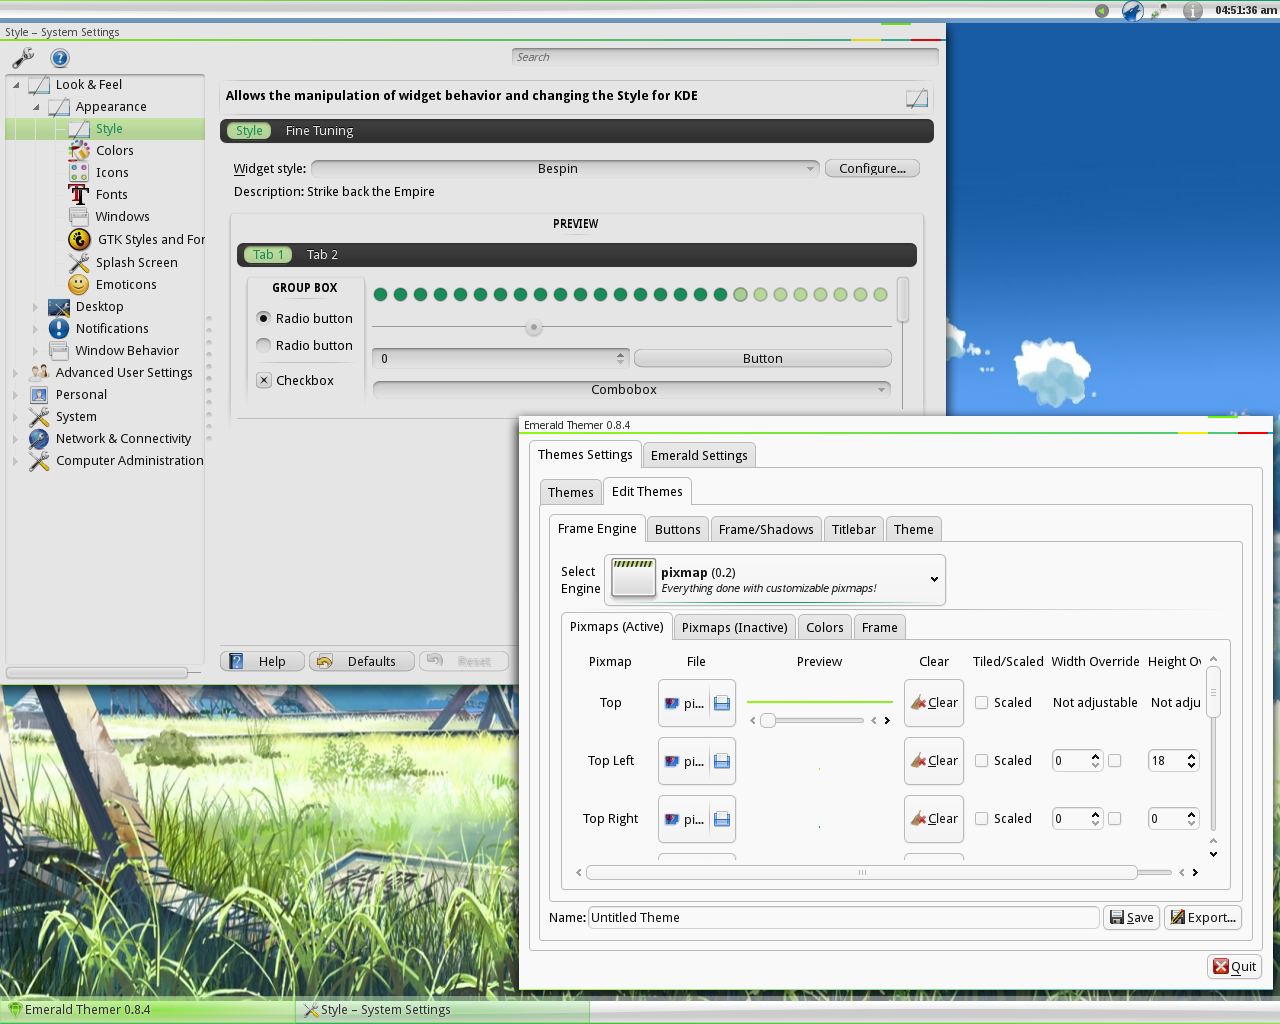Click the Desktop category icon
1280x1024 pixels.
pos(59,306)
